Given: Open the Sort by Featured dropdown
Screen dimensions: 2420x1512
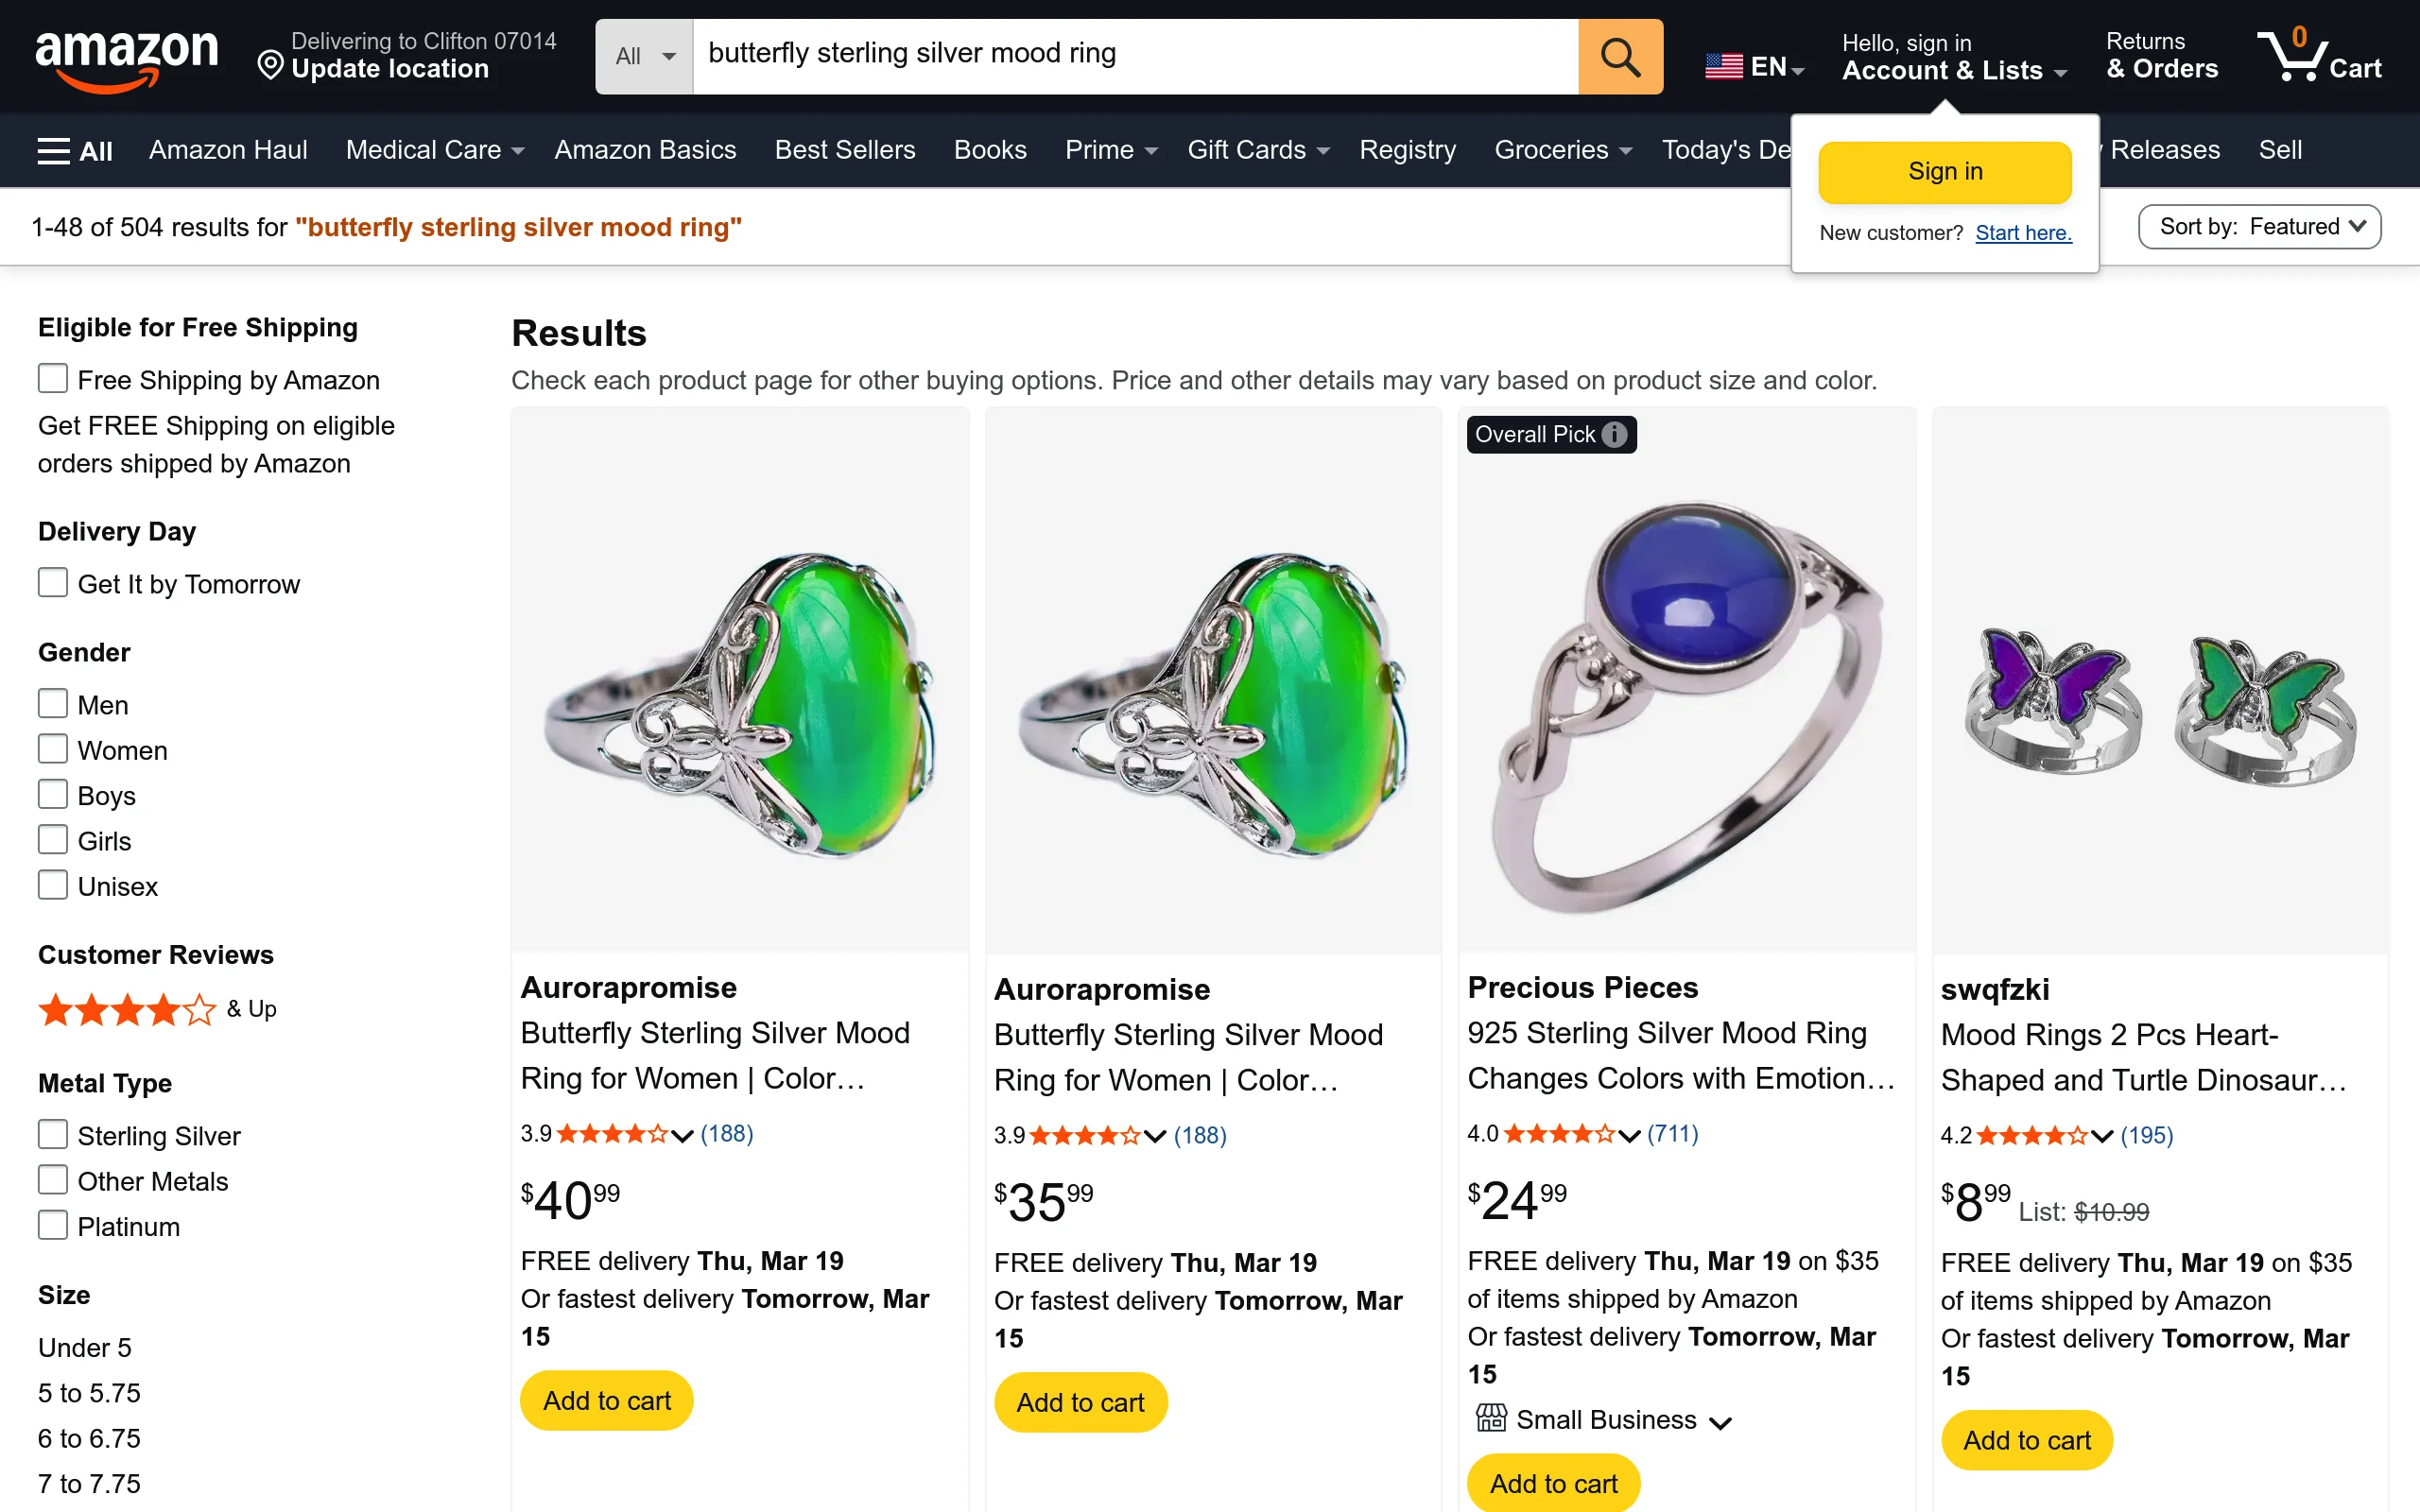Looking at the screenshot, I should click(2259, 226).
